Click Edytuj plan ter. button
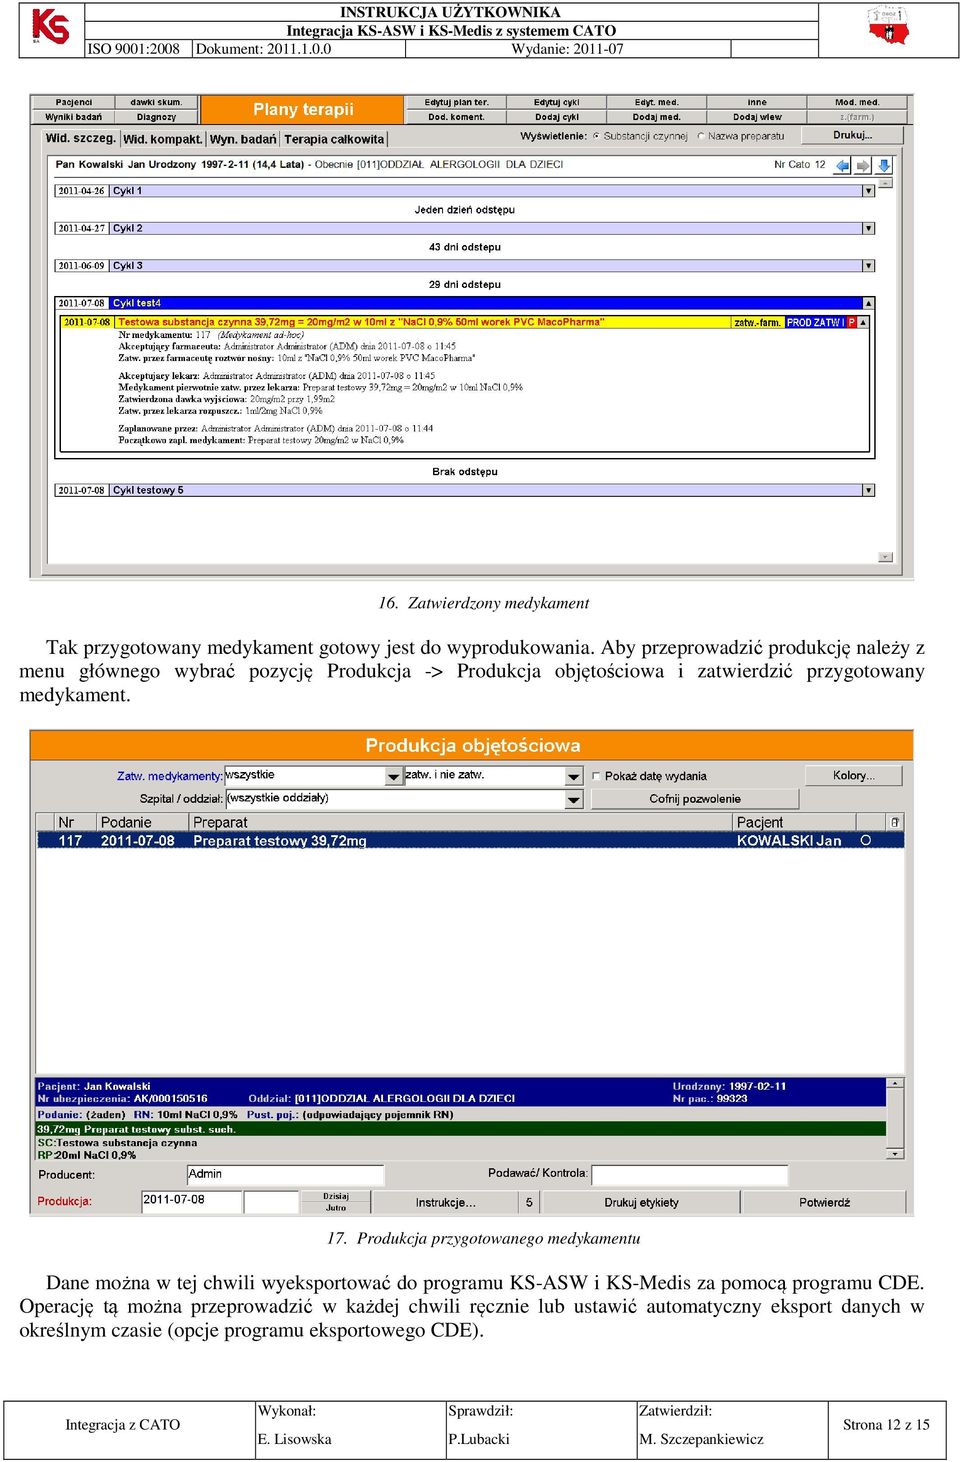960x1462 pixels. pyautogui.click(x=456, y=102)
